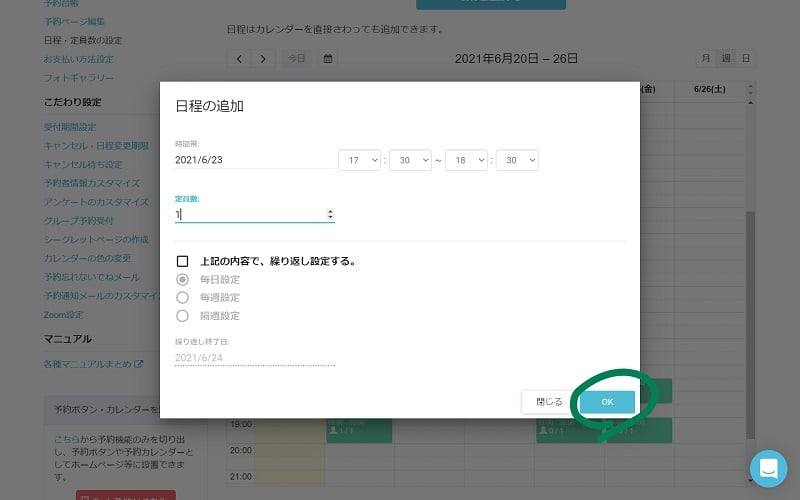Screen dimensions: 800x500
Task: Click the 6/26(土) column header
Action: 710,89
